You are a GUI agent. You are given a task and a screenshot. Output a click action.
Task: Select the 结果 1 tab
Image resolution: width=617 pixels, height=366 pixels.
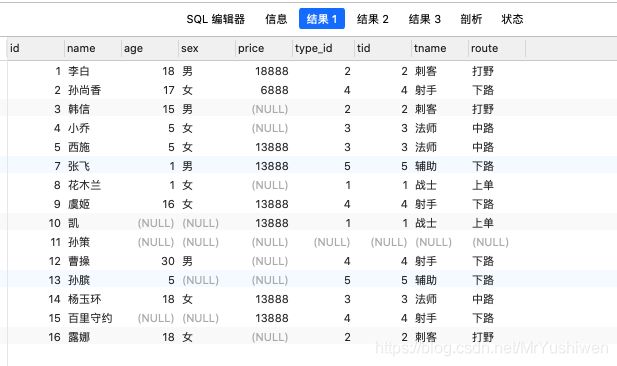(322, 18)
